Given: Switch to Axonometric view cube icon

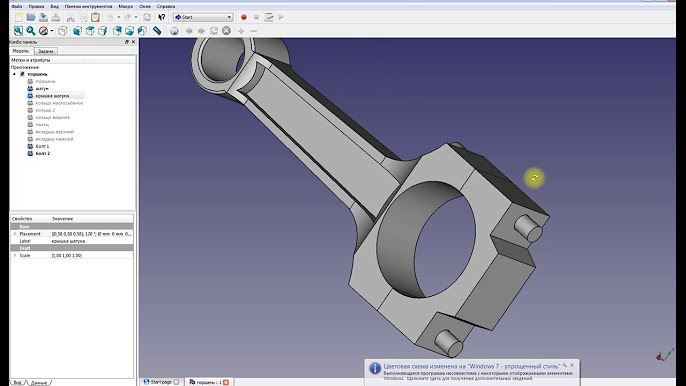Looking at the screenshot, I should pyautogui.click(x=63, y=31).
